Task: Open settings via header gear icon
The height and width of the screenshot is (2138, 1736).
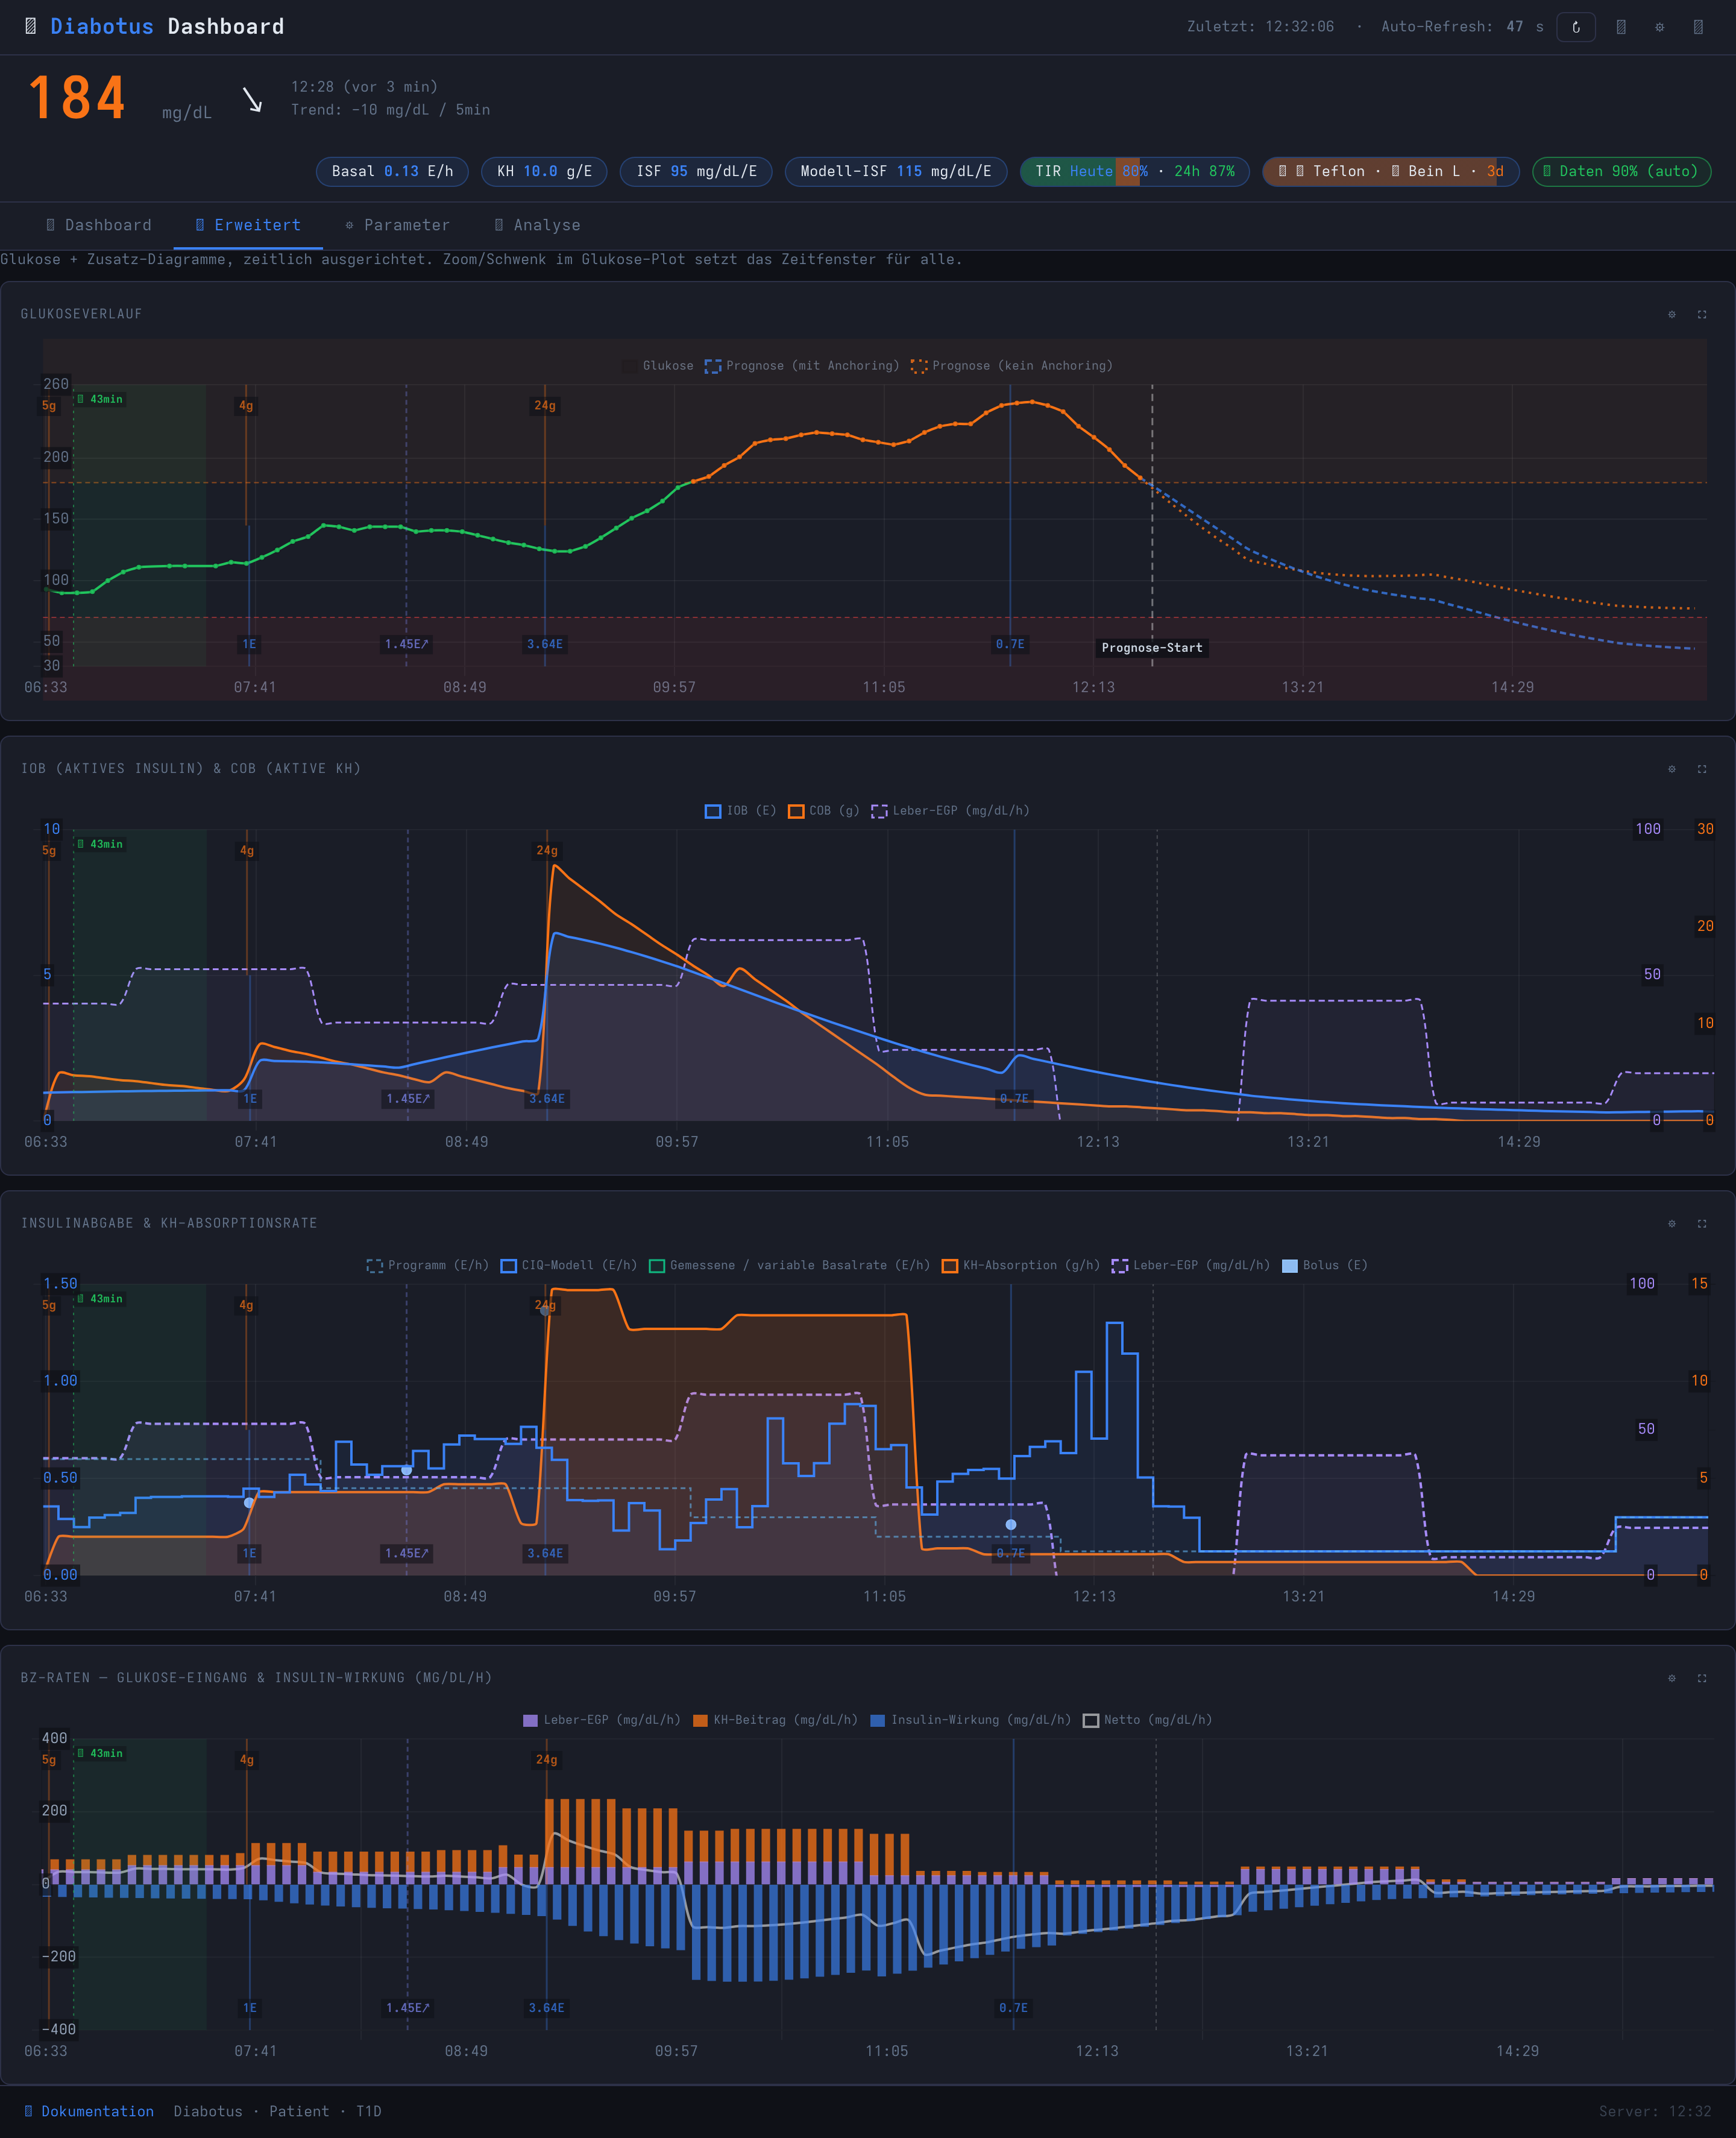Action: click(1659, 27)
